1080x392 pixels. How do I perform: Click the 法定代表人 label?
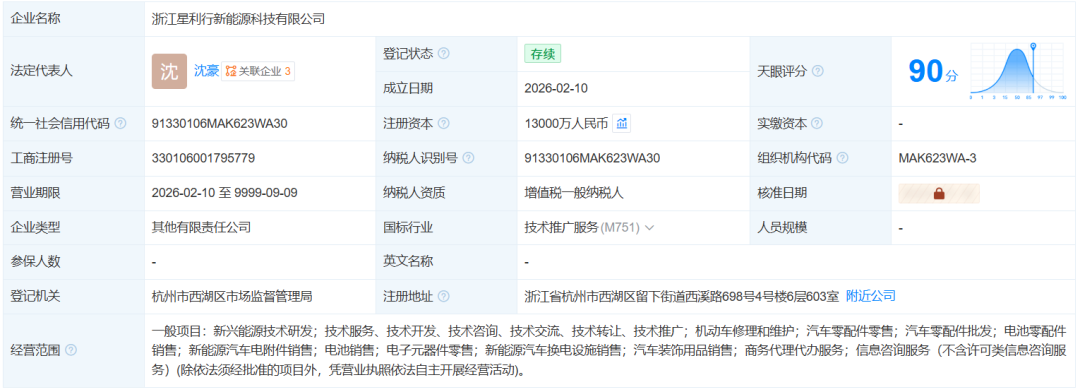click(x=42, y=71)
